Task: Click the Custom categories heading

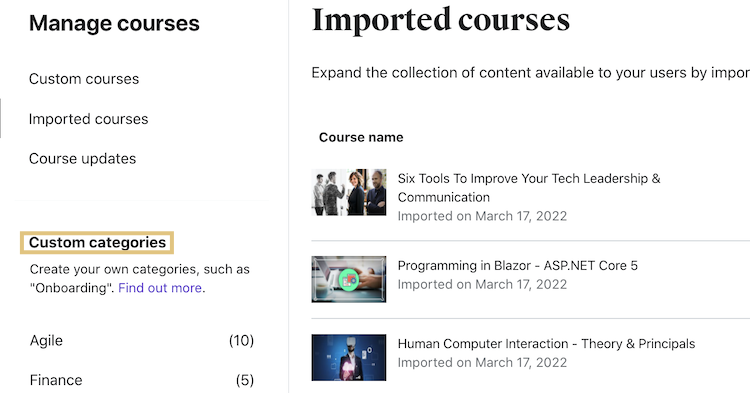Action: [97, 242]
